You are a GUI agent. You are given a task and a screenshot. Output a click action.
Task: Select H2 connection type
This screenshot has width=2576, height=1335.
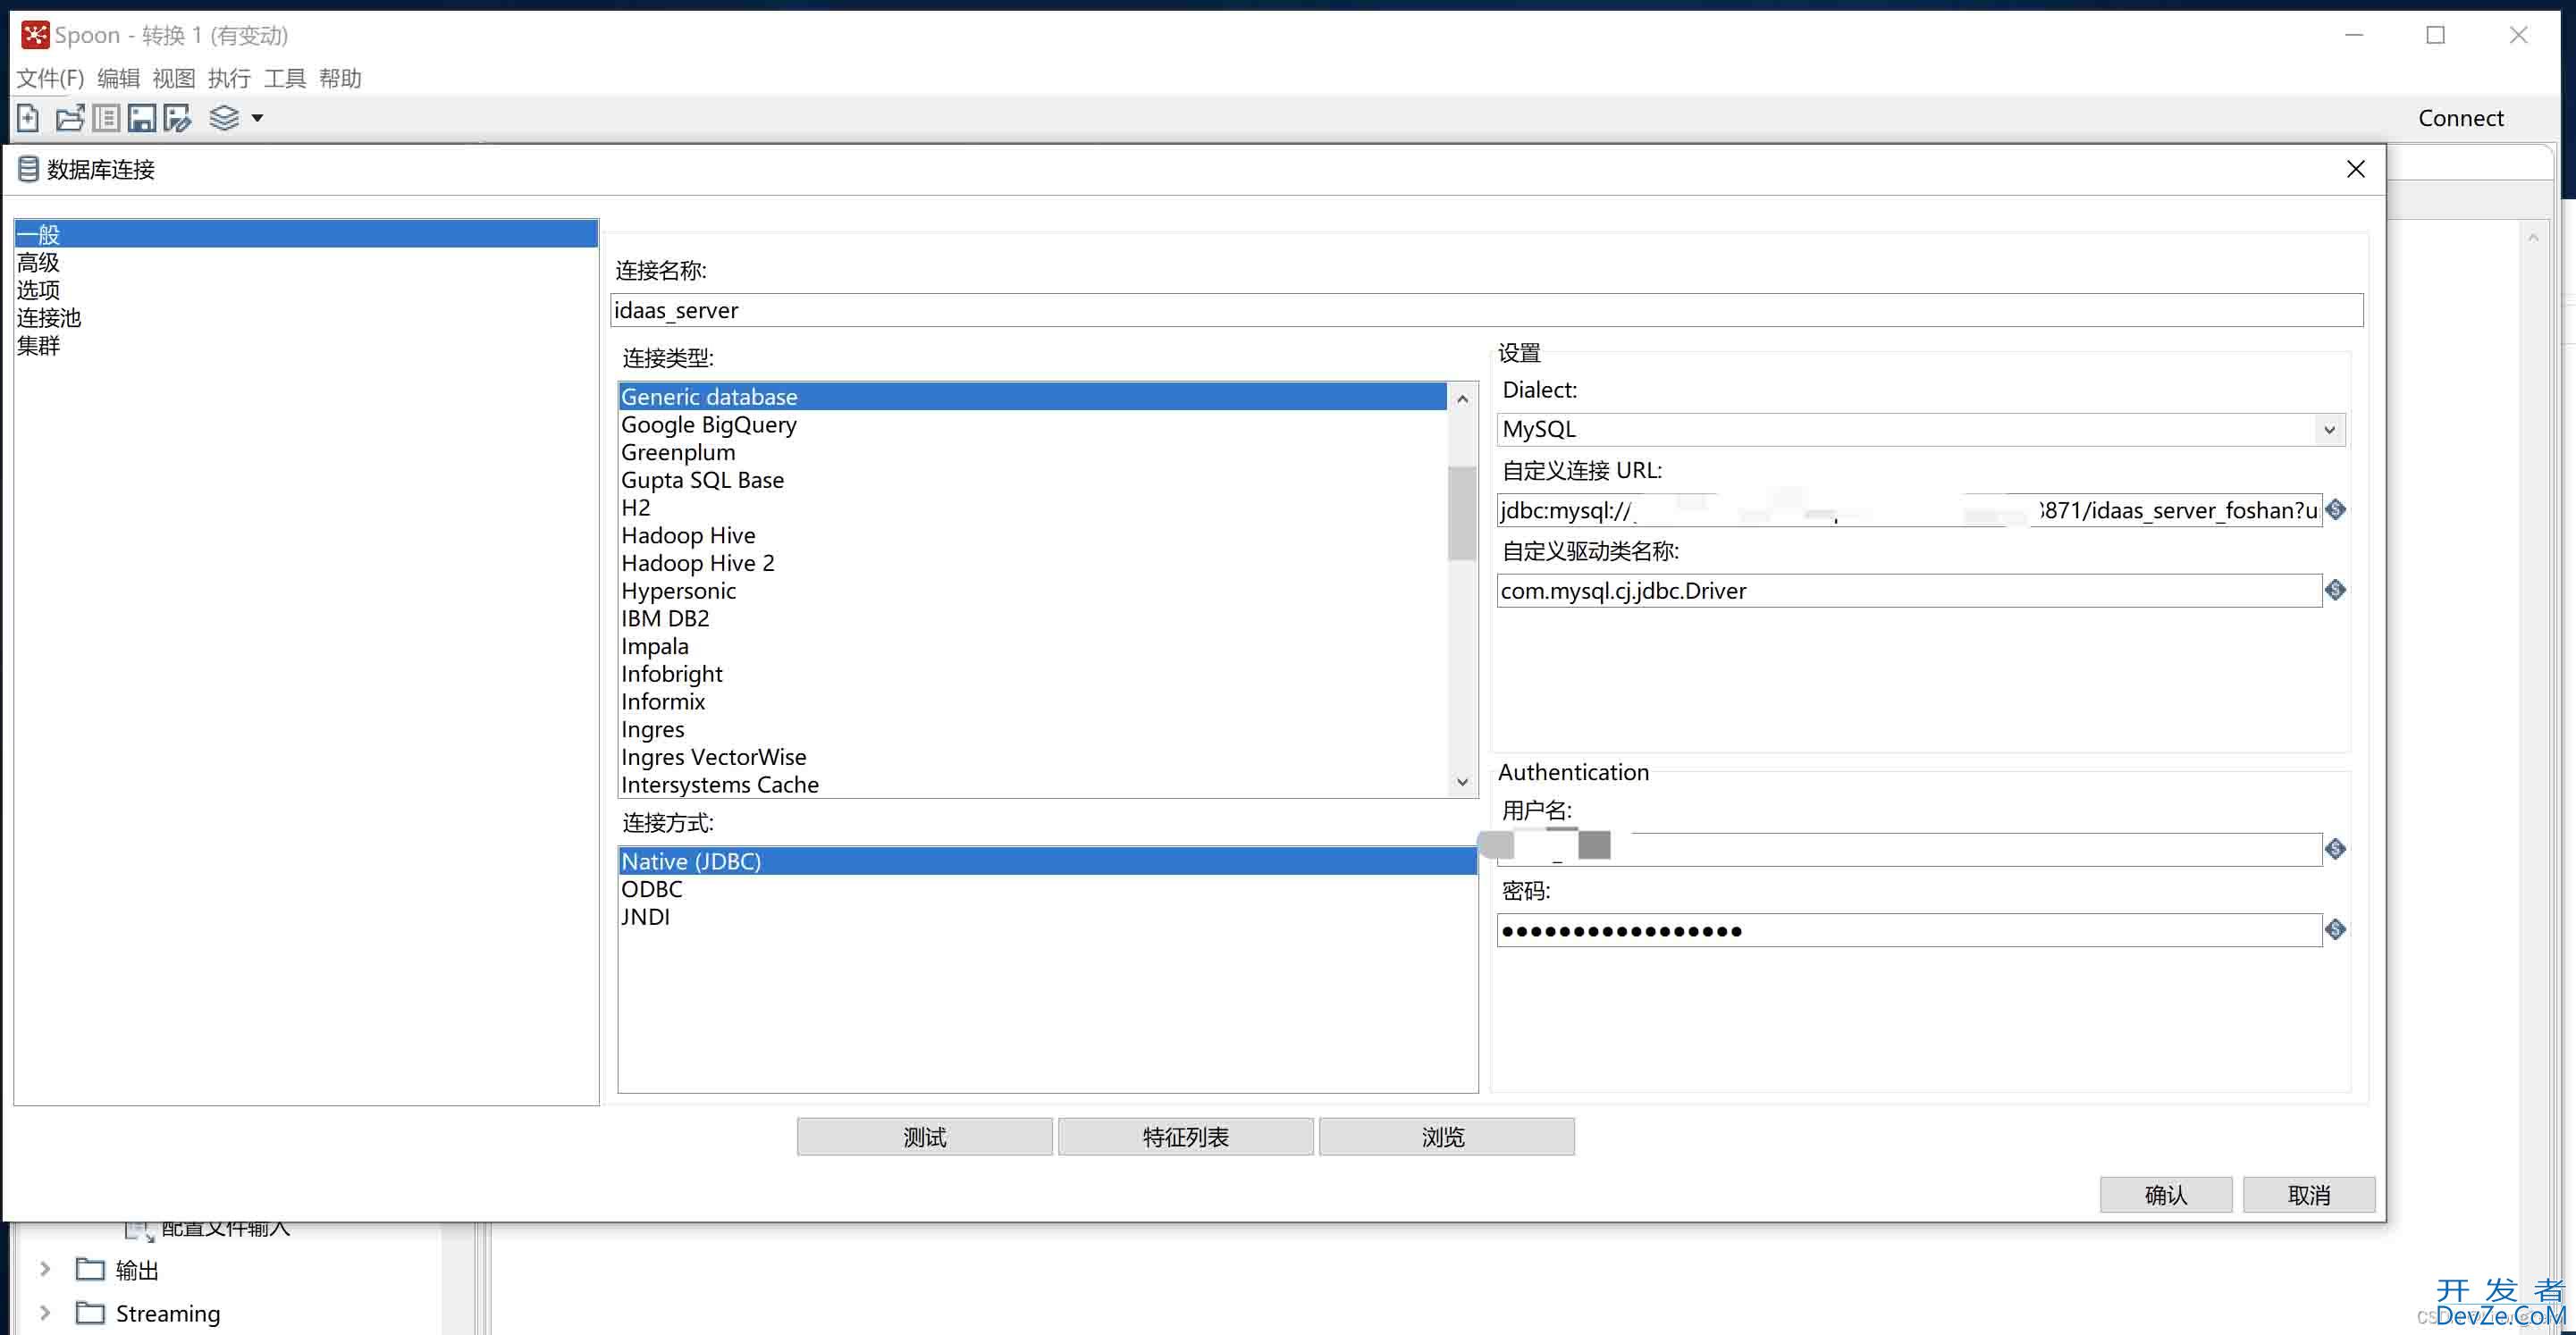(x=1032, y=508)
